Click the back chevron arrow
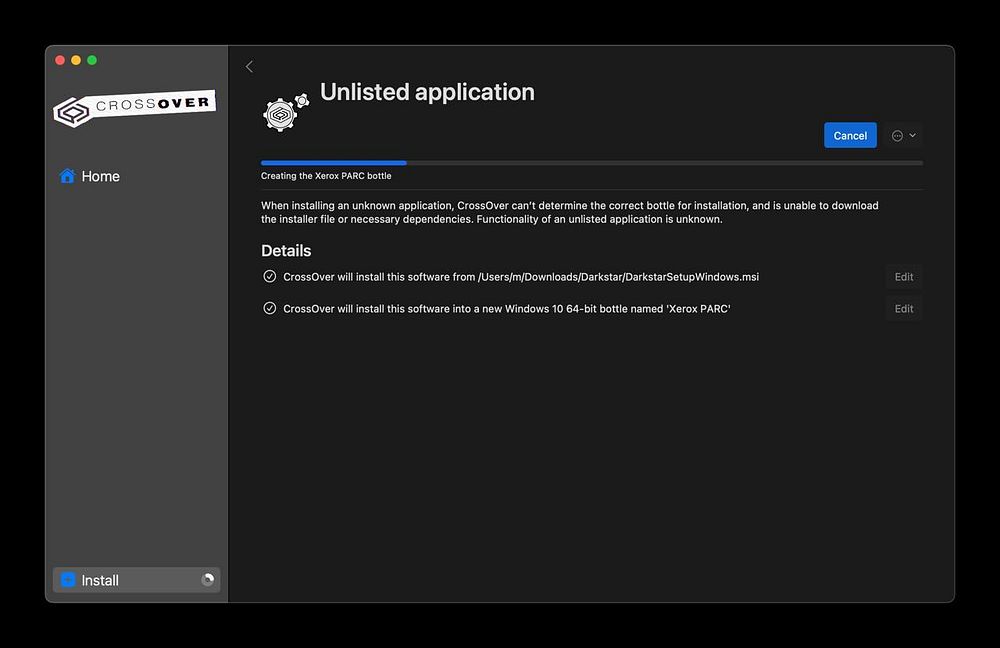 coord(249,66)
